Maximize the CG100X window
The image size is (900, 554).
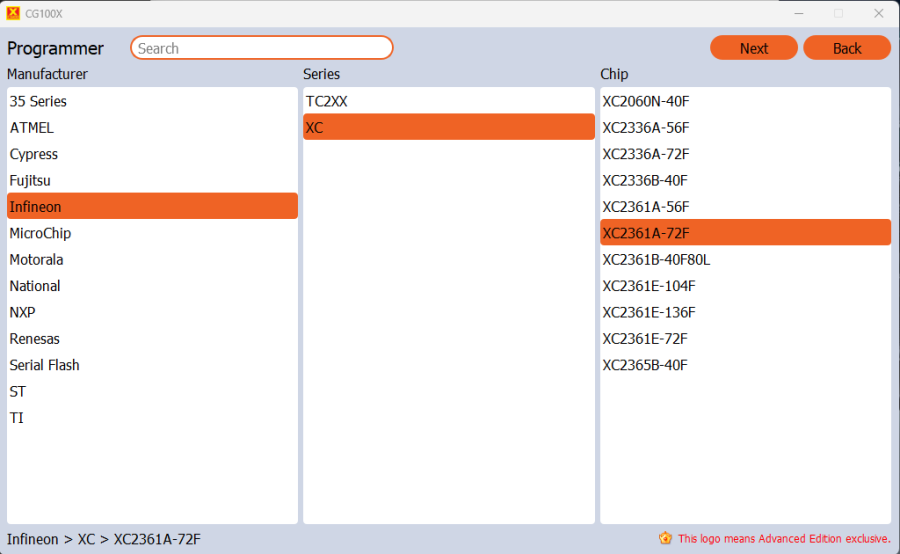pyautogui.click(x=838, y=13)
